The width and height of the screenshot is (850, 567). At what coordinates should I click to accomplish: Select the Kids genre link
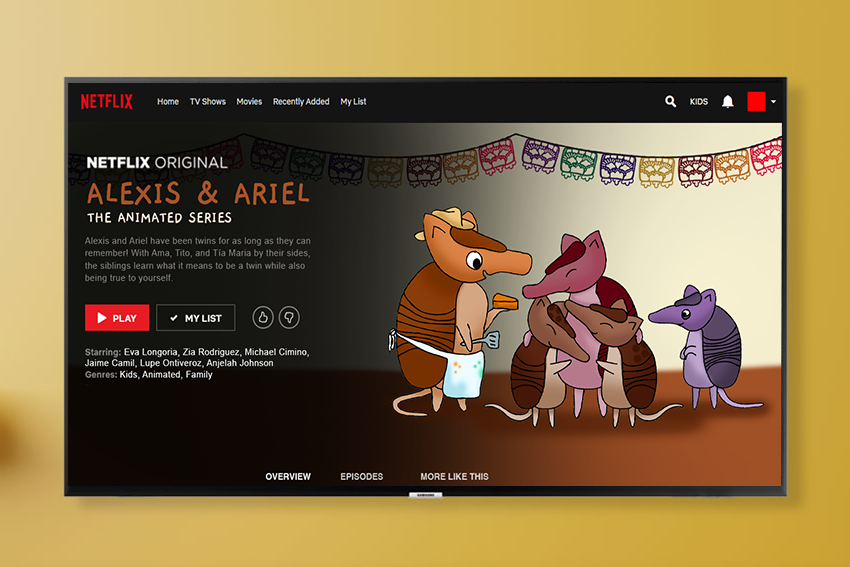click(x=128, y=375)
